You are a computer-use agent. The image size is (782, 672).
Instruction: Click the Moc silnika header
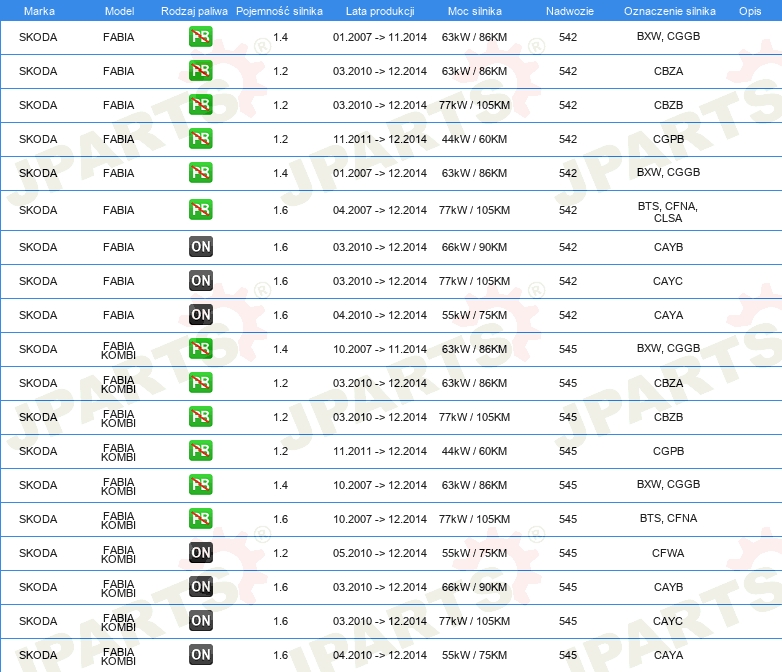point(474,11)
